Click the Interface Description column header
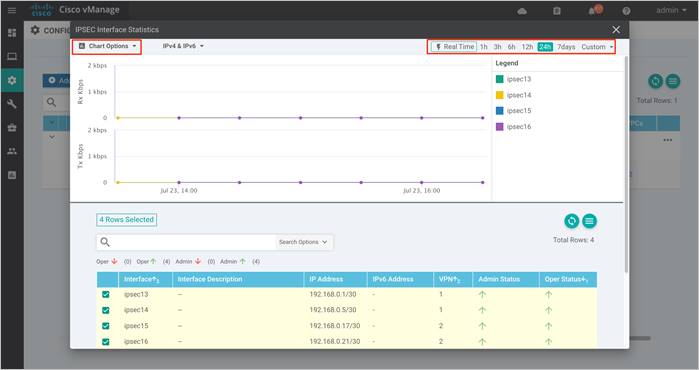Viewport: 699px width, 370px height. 238,280
